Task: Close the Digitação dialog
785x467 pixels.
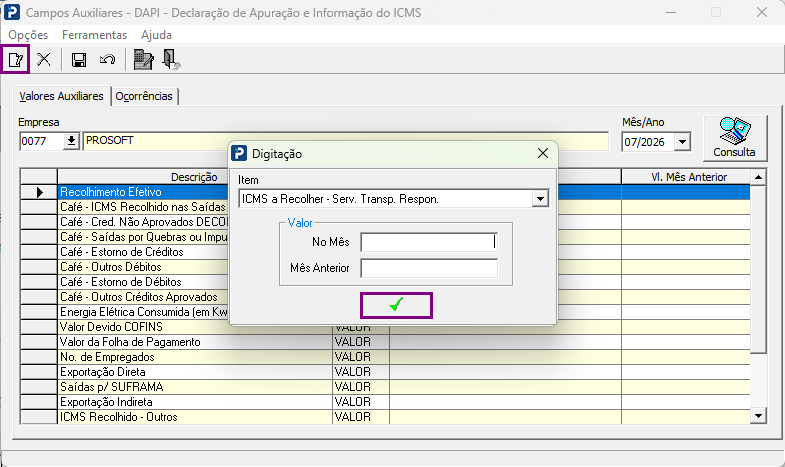Action: (543, 154)
